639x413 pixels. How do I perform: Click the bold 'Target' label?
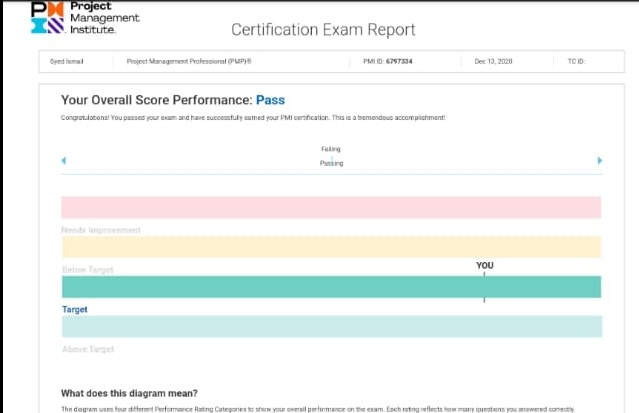coord(75,309)
